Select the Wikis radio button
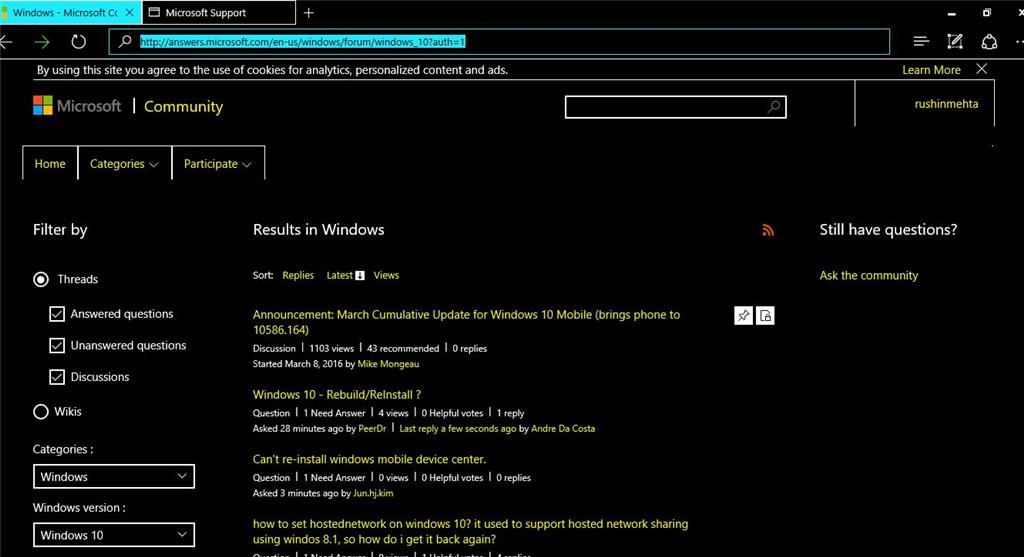 40,411
